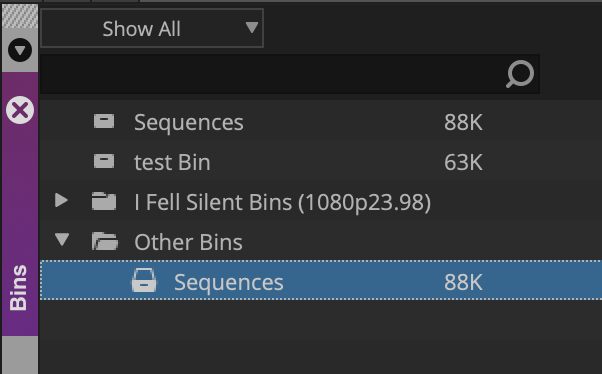Open the circular fast menu button
The width and height of the screenshot is (602, 374).
[x=20, y=50]
